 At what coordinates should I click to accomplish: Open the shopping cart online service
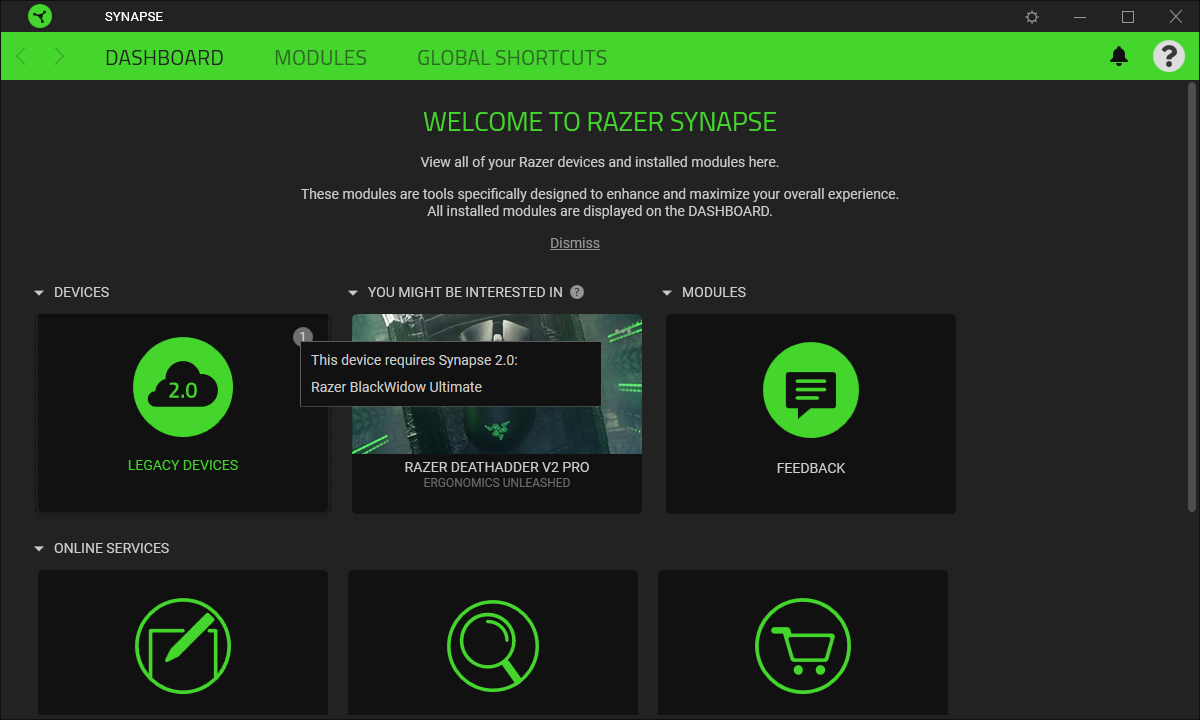(803, 646)
